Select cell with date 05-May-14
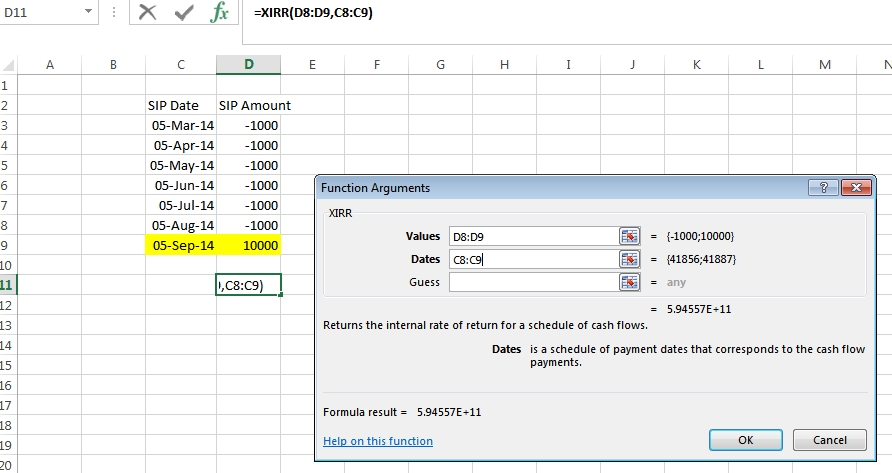892x473 pixels. [181, 165]
